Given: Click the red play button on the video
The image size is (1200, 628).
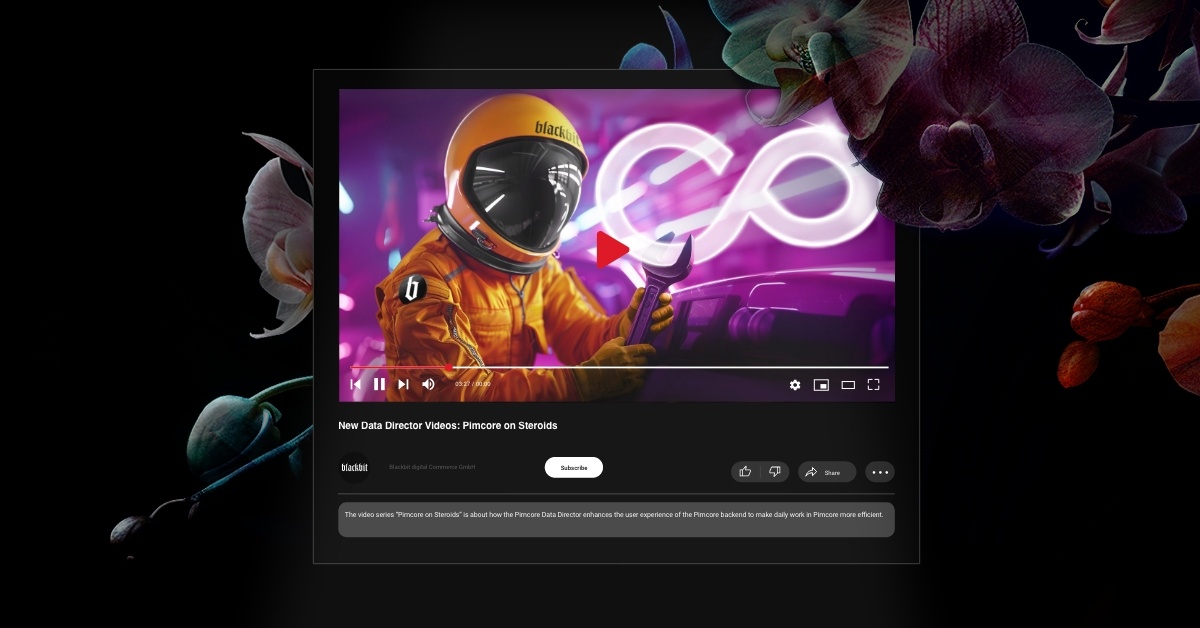Looking at the screenshot, I should click(x=612, y=250).
